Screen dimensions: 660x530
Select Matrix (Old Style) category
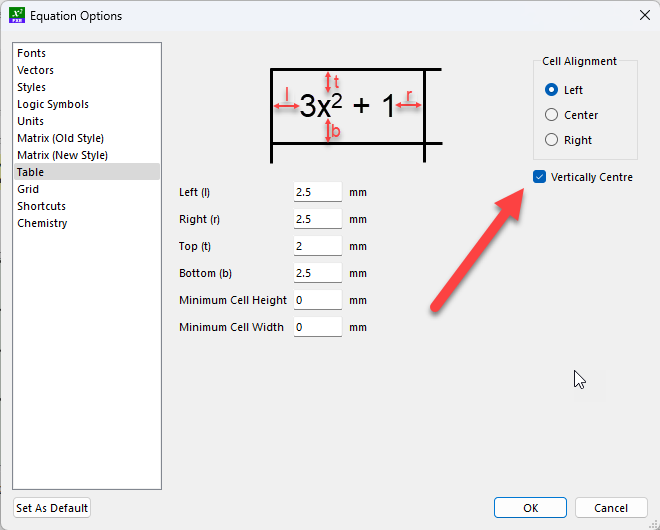click(x=60, y=138)
